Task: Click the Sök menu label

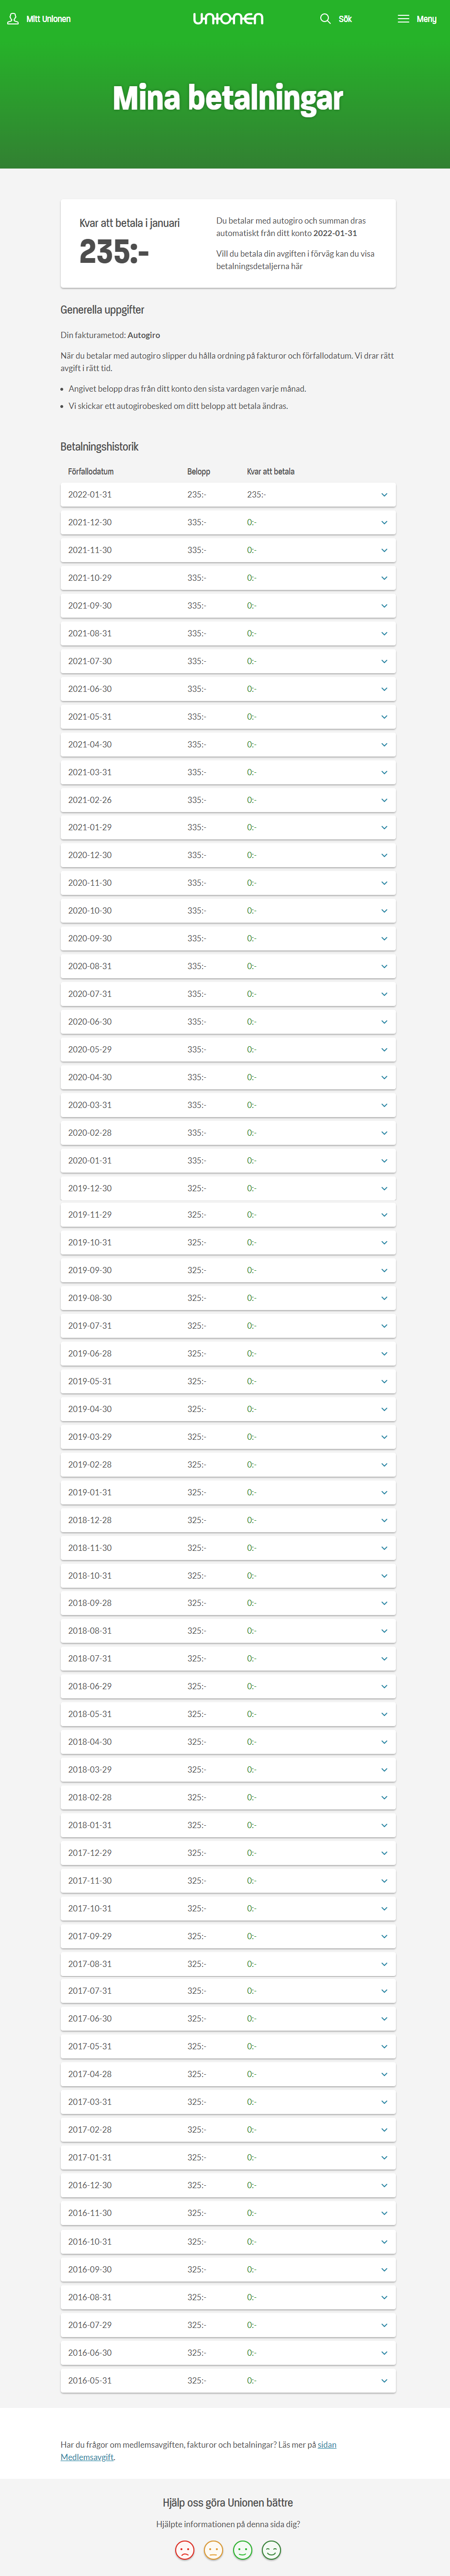Action: (345, 19)
